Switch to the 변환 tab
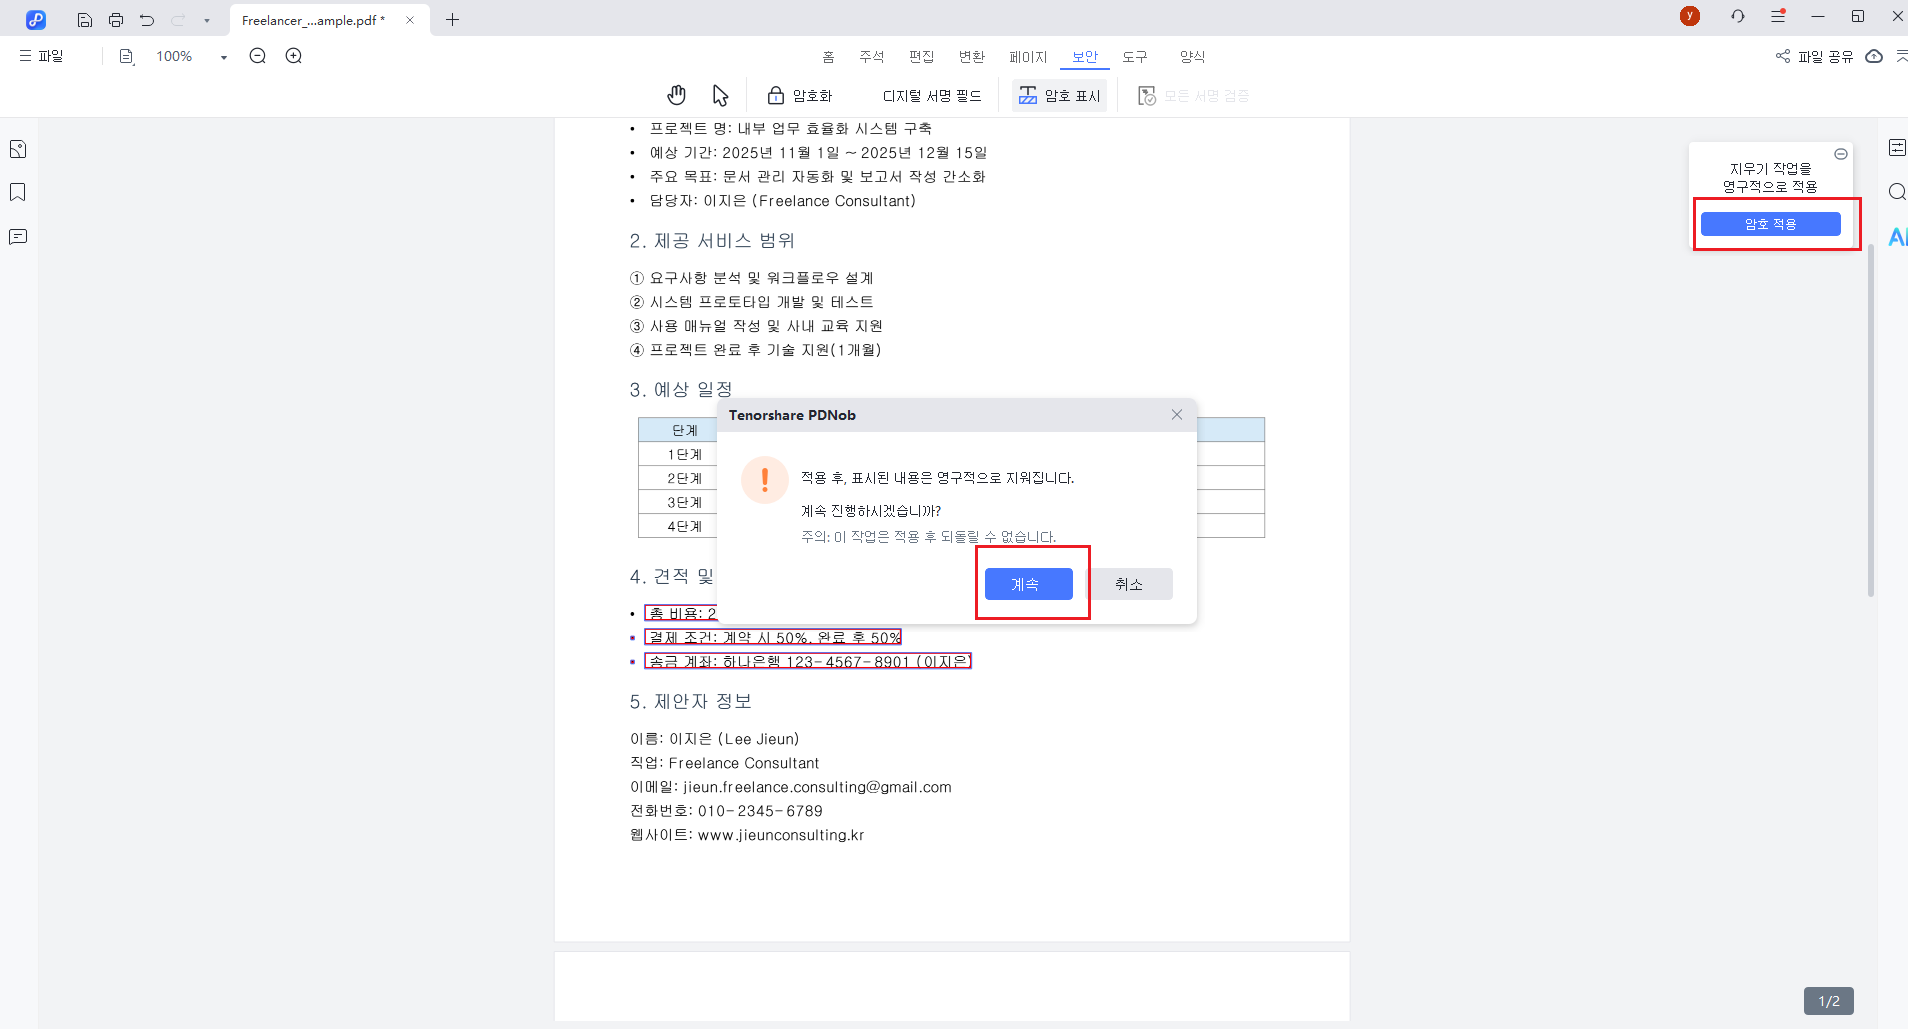The height and width of the screenshot is (1029, 1908). [971, 57]
